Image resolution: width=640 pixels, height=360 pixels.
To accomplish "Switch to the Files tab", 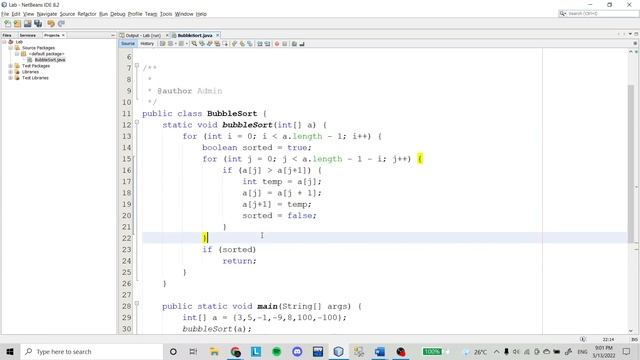I will pyautogui.click(x=7, y=36).
